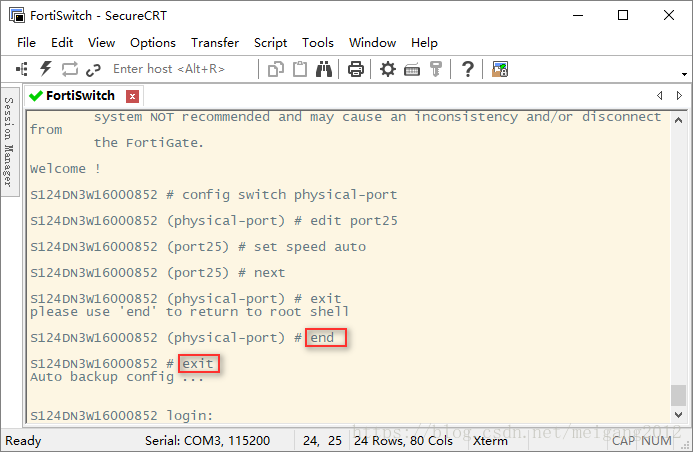Screen dimensions: 693x452
Task: Click the Quick Connect lightning icon
Action: tap(46, 69)
